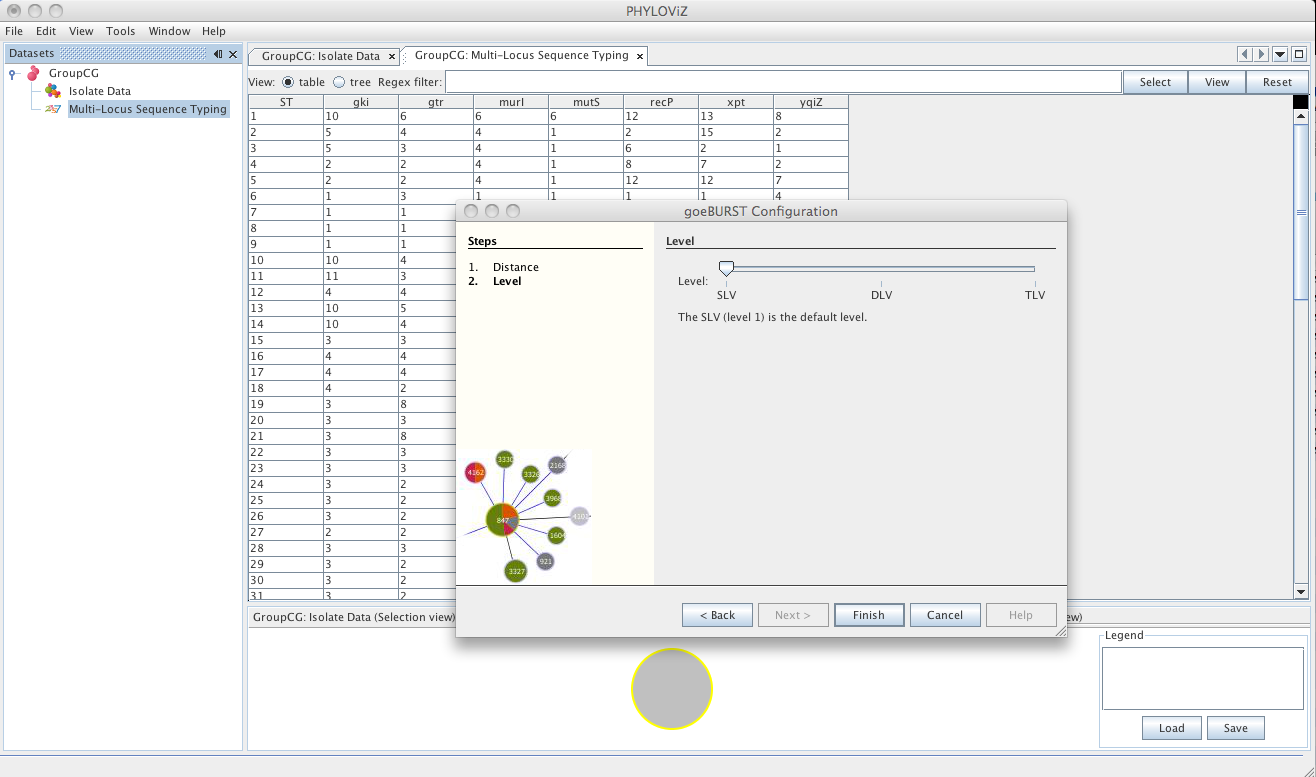Screen dimensions: 1316x777
Task: Click the table scrollbar down arrow
Action: 1301,591
